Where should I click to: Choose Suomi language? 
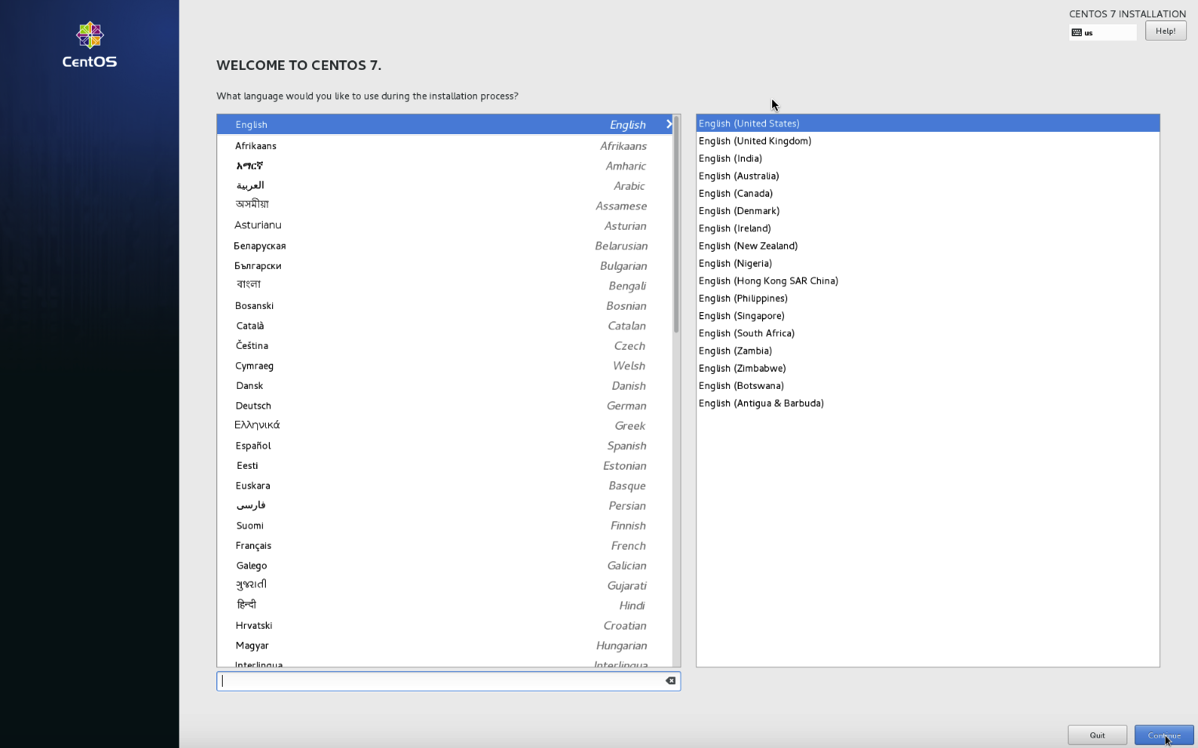click(x=445, y=525)
